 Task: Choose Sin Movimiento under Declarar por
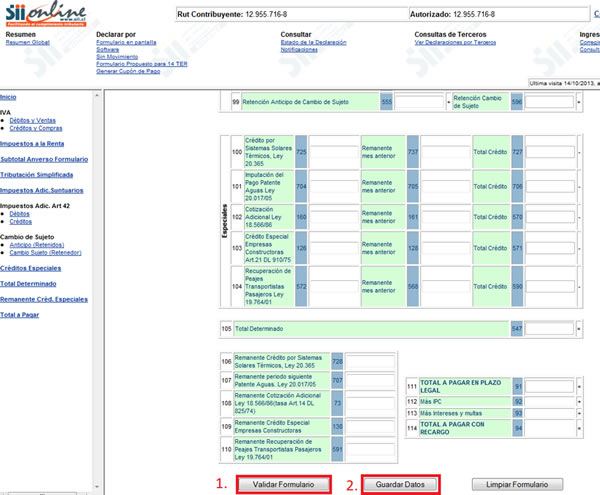pyautogui.click(x=118, y=57)
